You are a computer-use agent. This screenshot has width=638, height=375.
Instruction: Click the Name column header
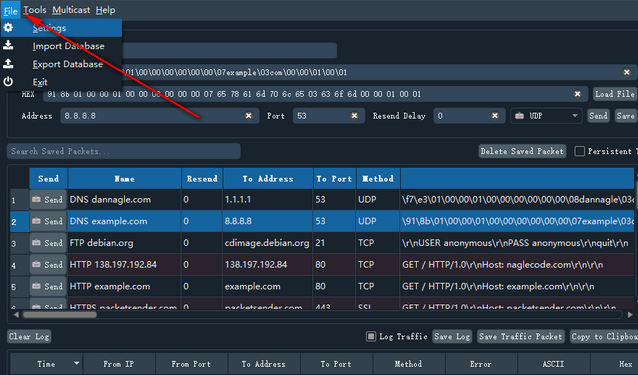coord(125,179)
